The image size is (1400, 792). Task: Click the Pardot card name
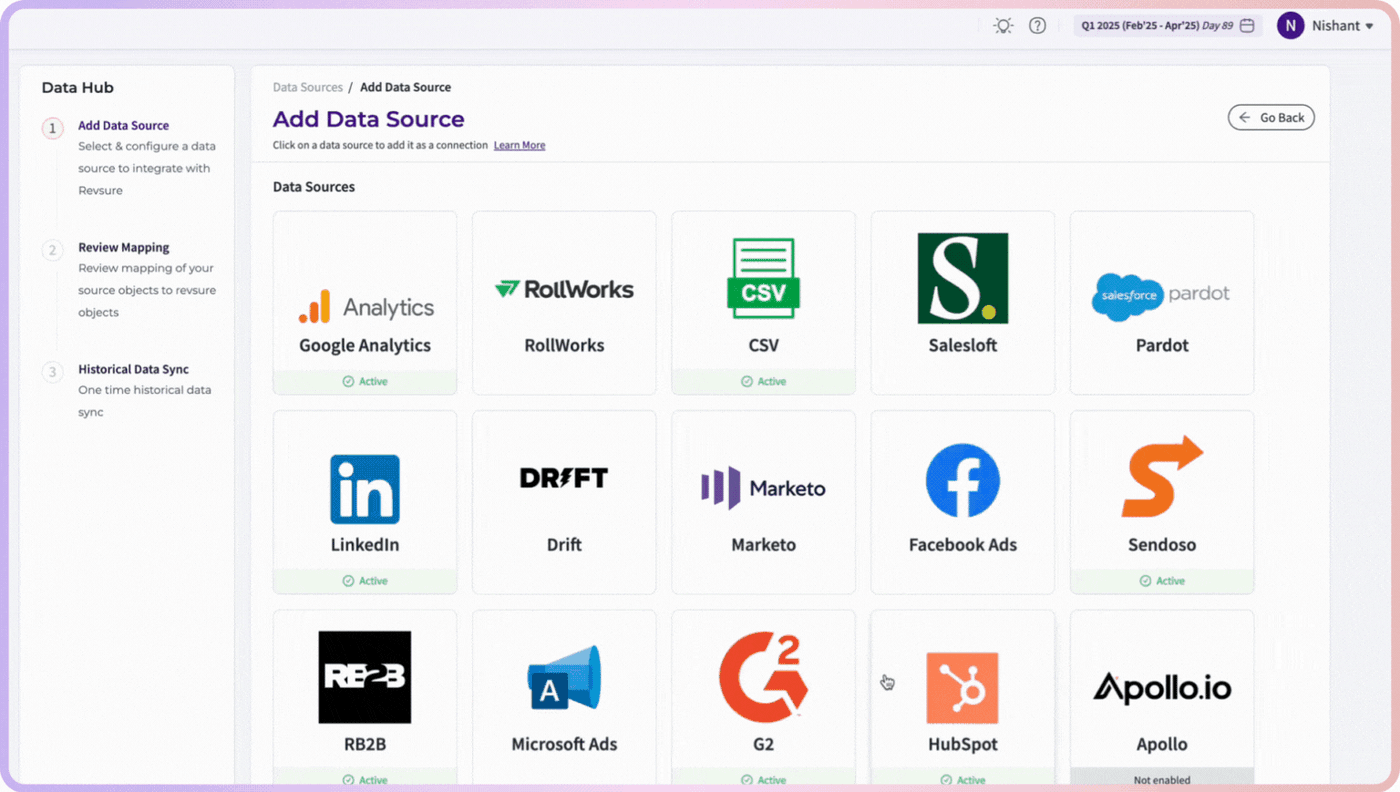(1162, 346)
